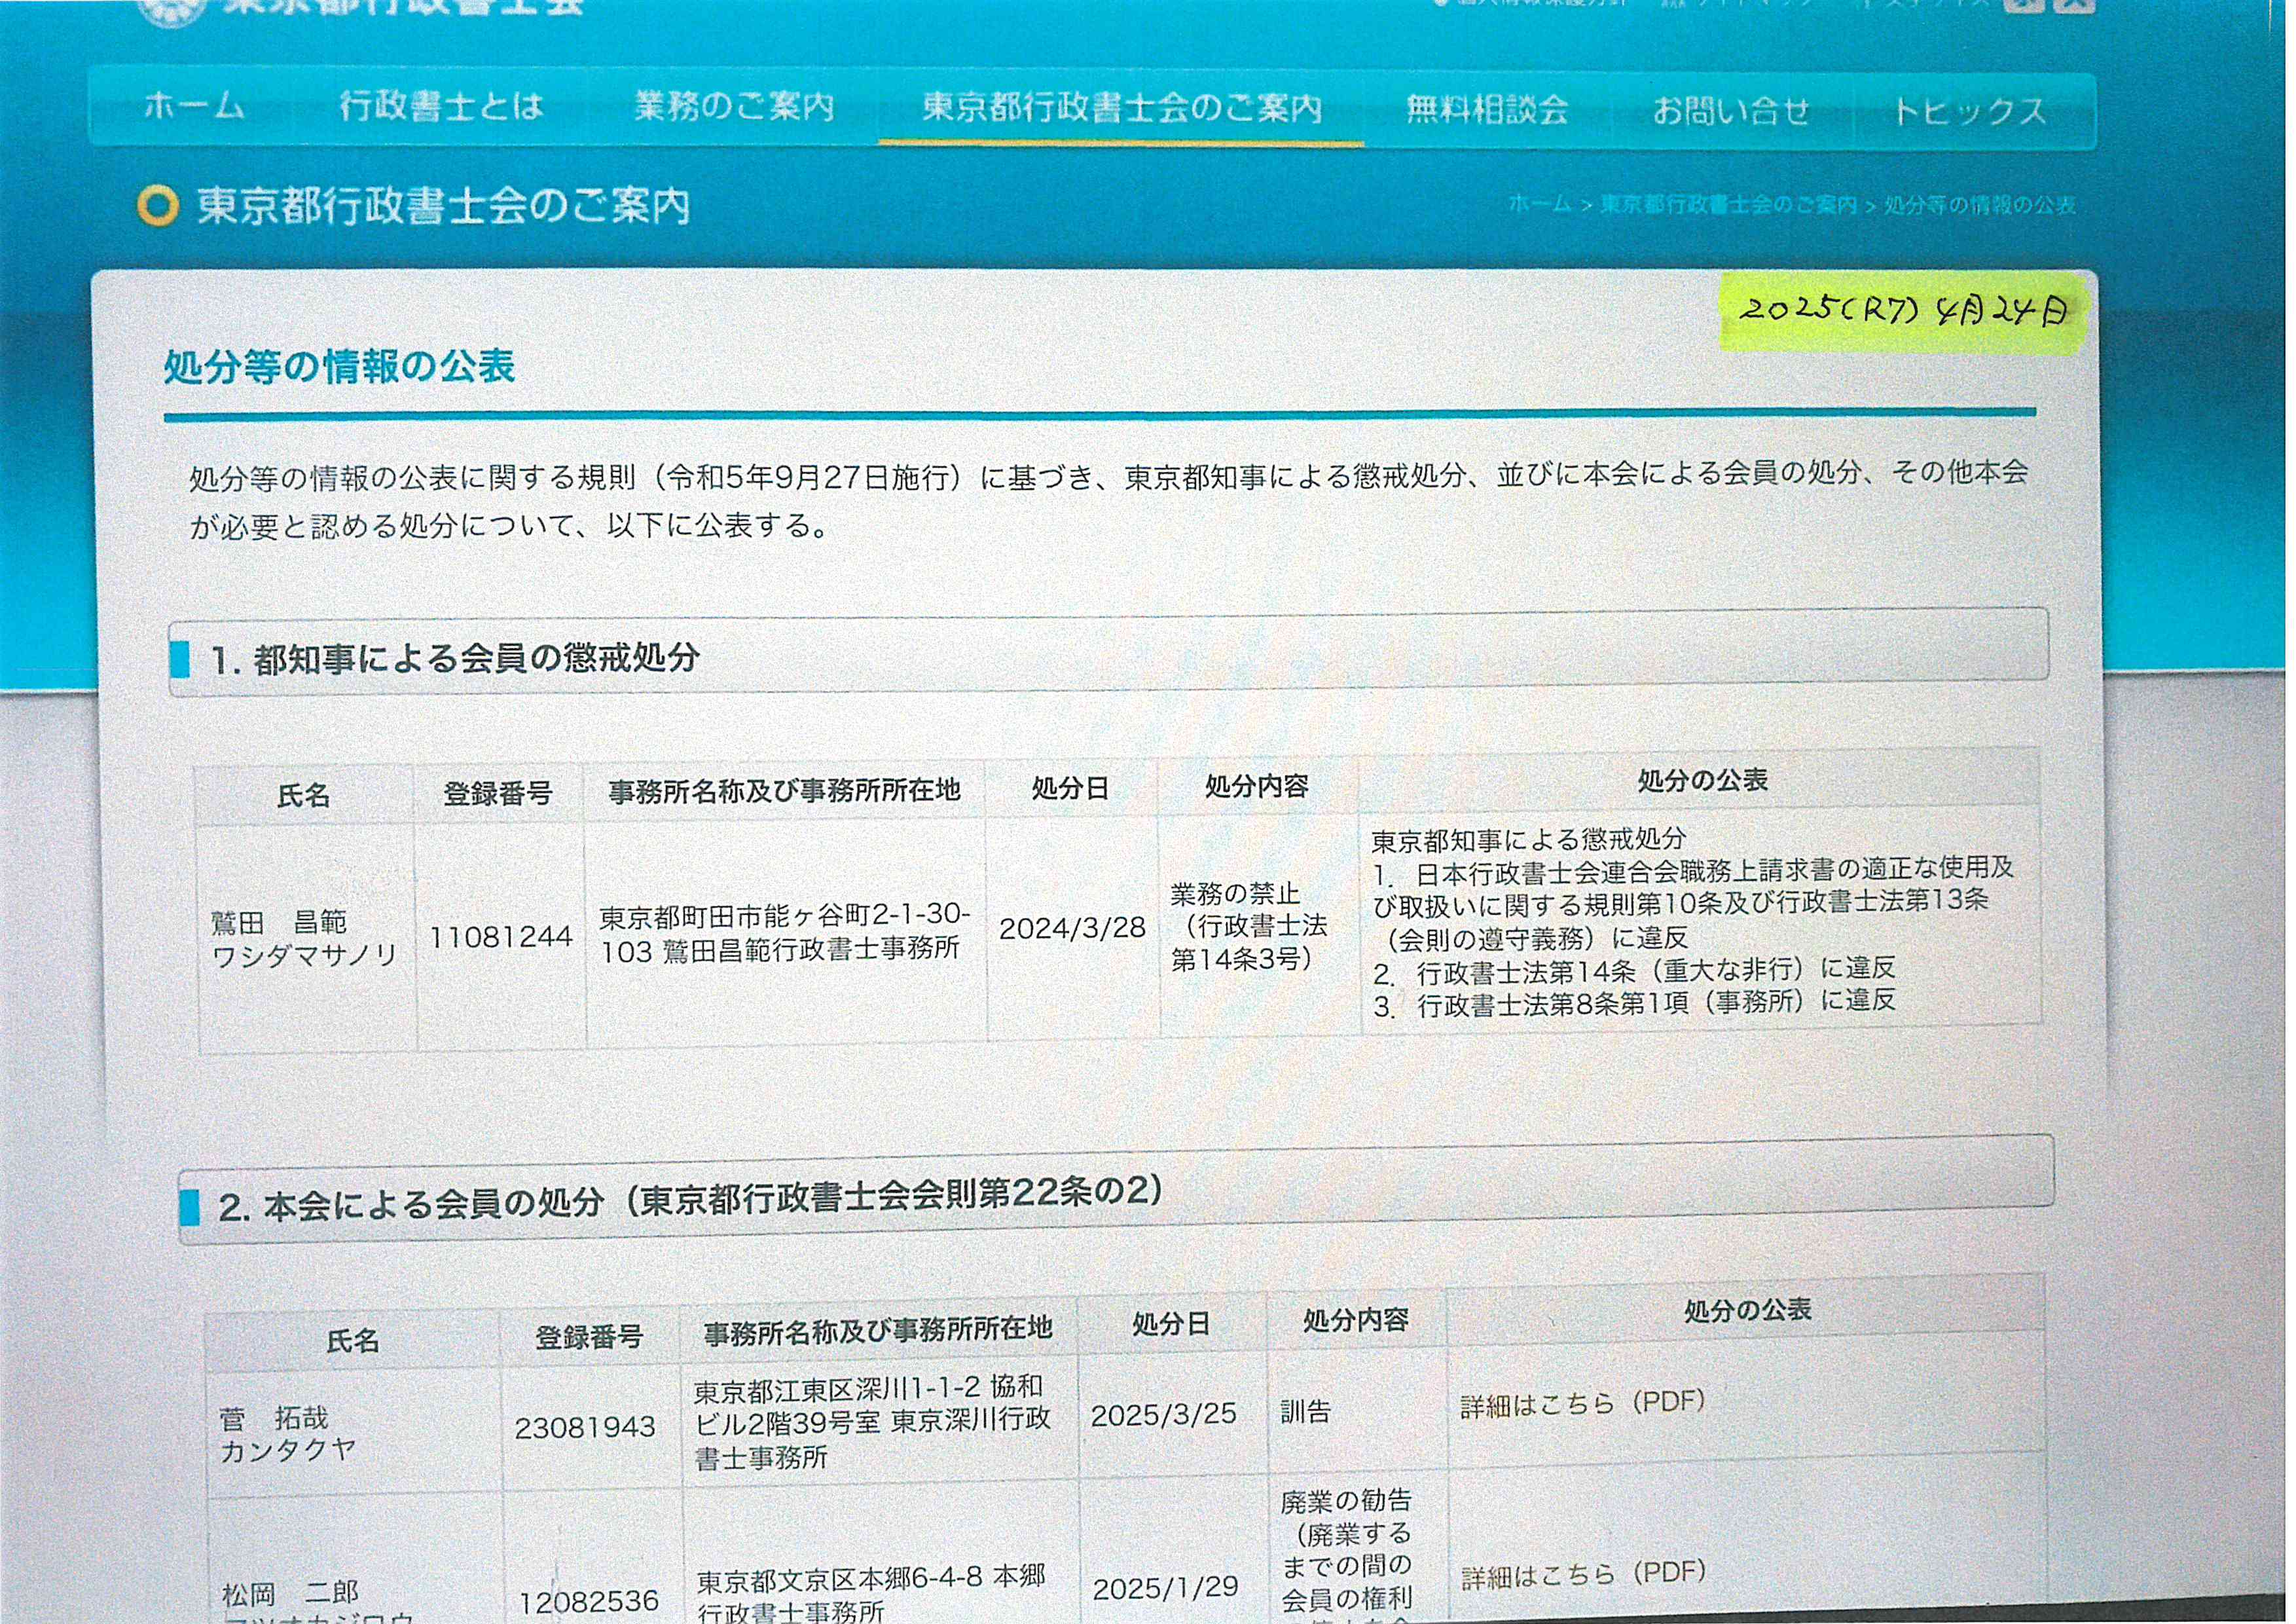Viewport: 2296px width, 1624px height.
Task: Open the 行政書士とは navigation tab
Action: pos(441,105)
